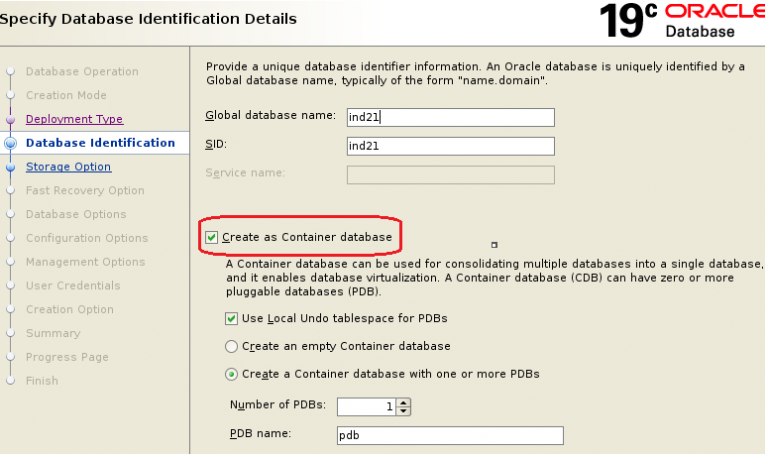Screen dimensions: 768x455
Task: Click the Creation Mode step label
Action: pyautogui.click(x=65, y=95)
